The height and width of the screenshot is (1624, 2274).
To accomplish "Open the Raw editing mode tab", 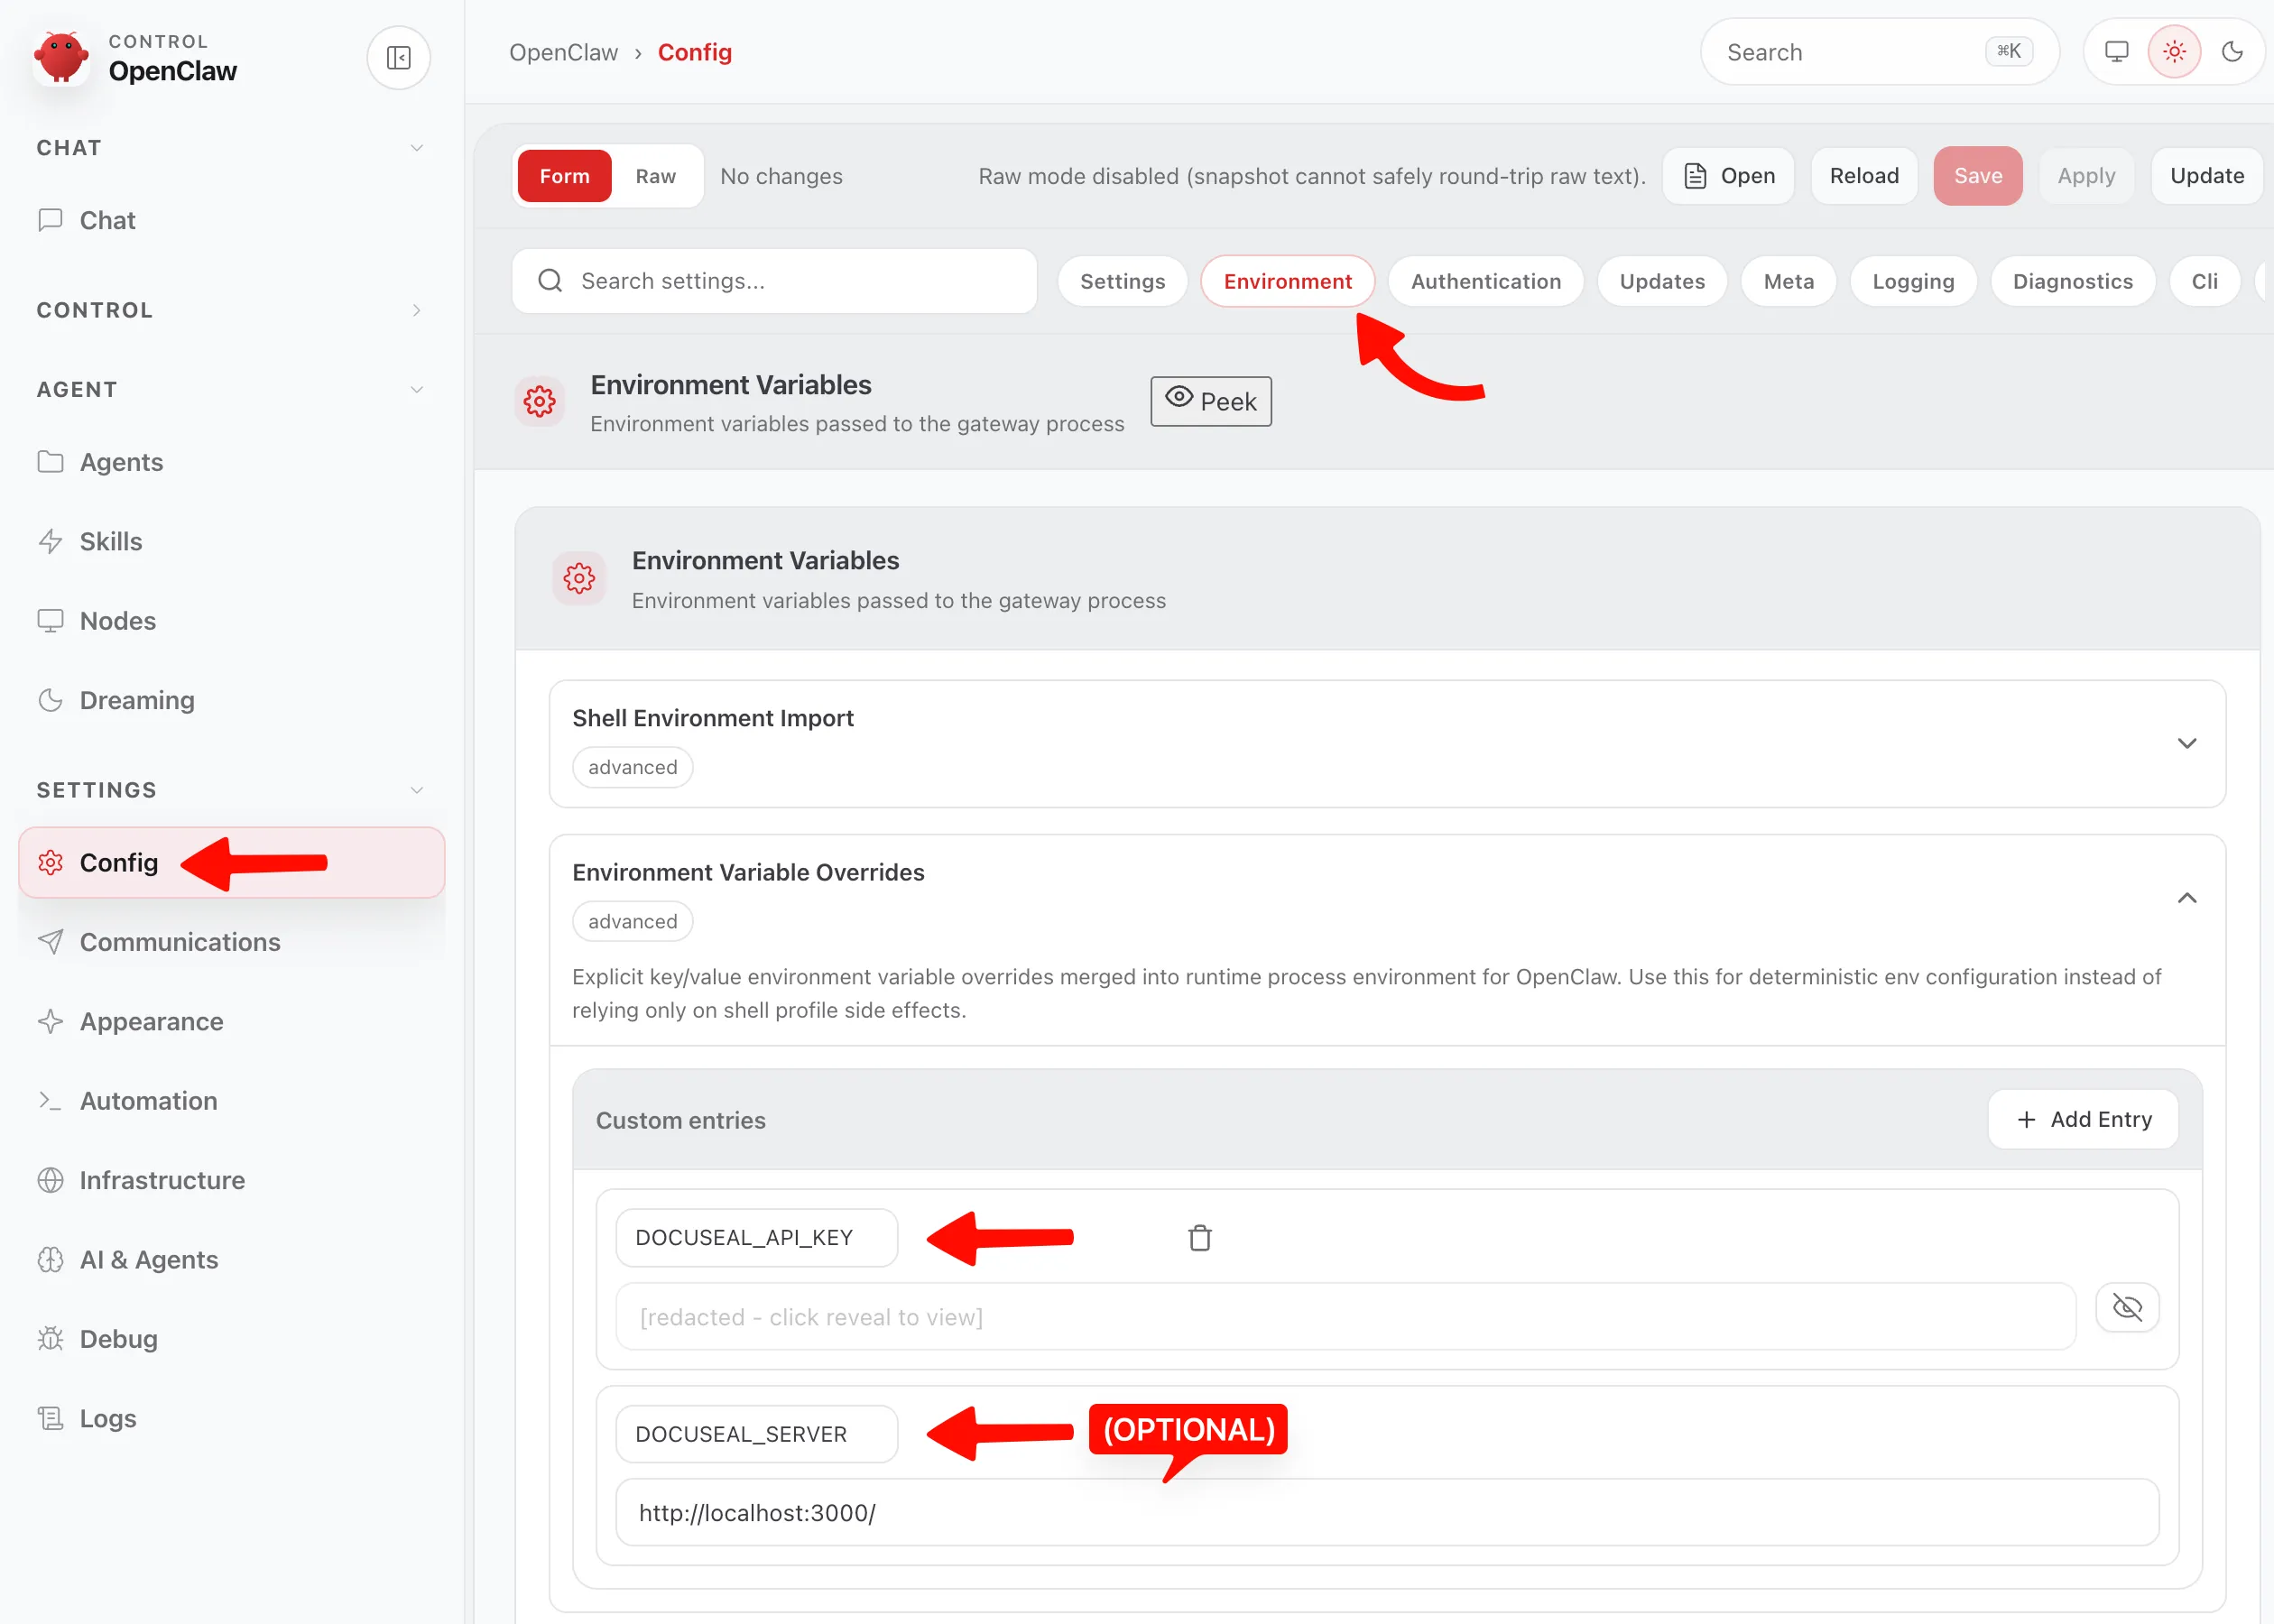I will (655, 175).
